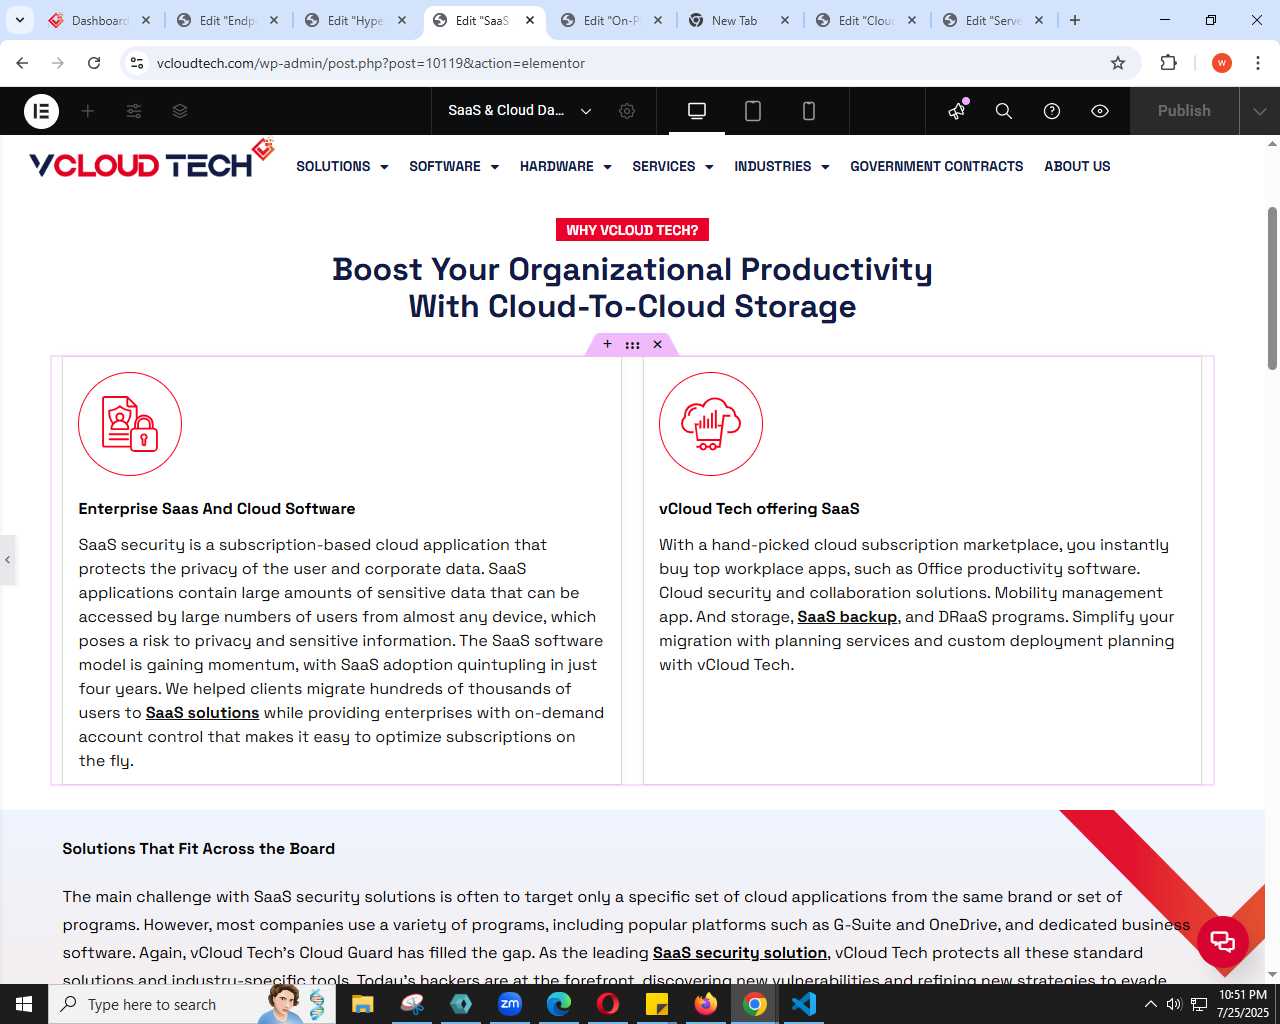Bookmark this page with the star

click(x=1118, y=63)
